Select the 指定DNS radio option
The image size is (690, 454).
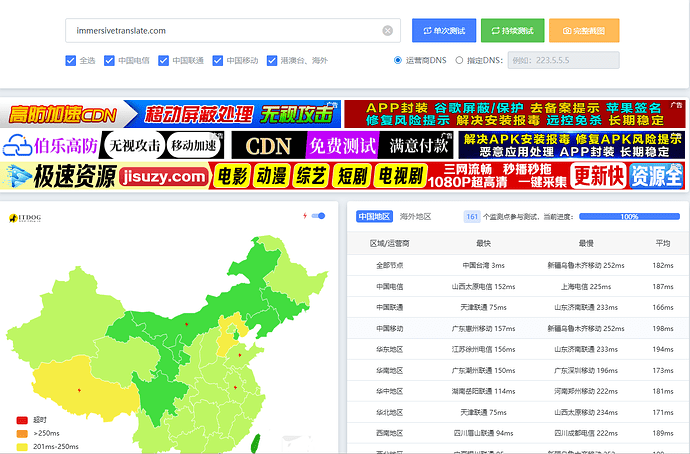459,60
